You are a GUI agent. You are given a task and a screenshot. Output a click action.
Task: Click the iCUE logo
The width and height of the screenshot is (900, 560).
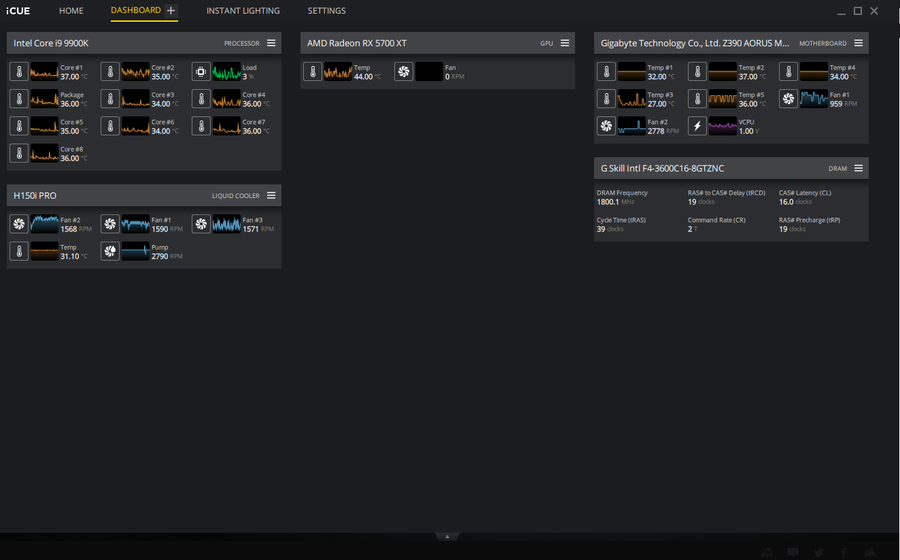[18, 11]
